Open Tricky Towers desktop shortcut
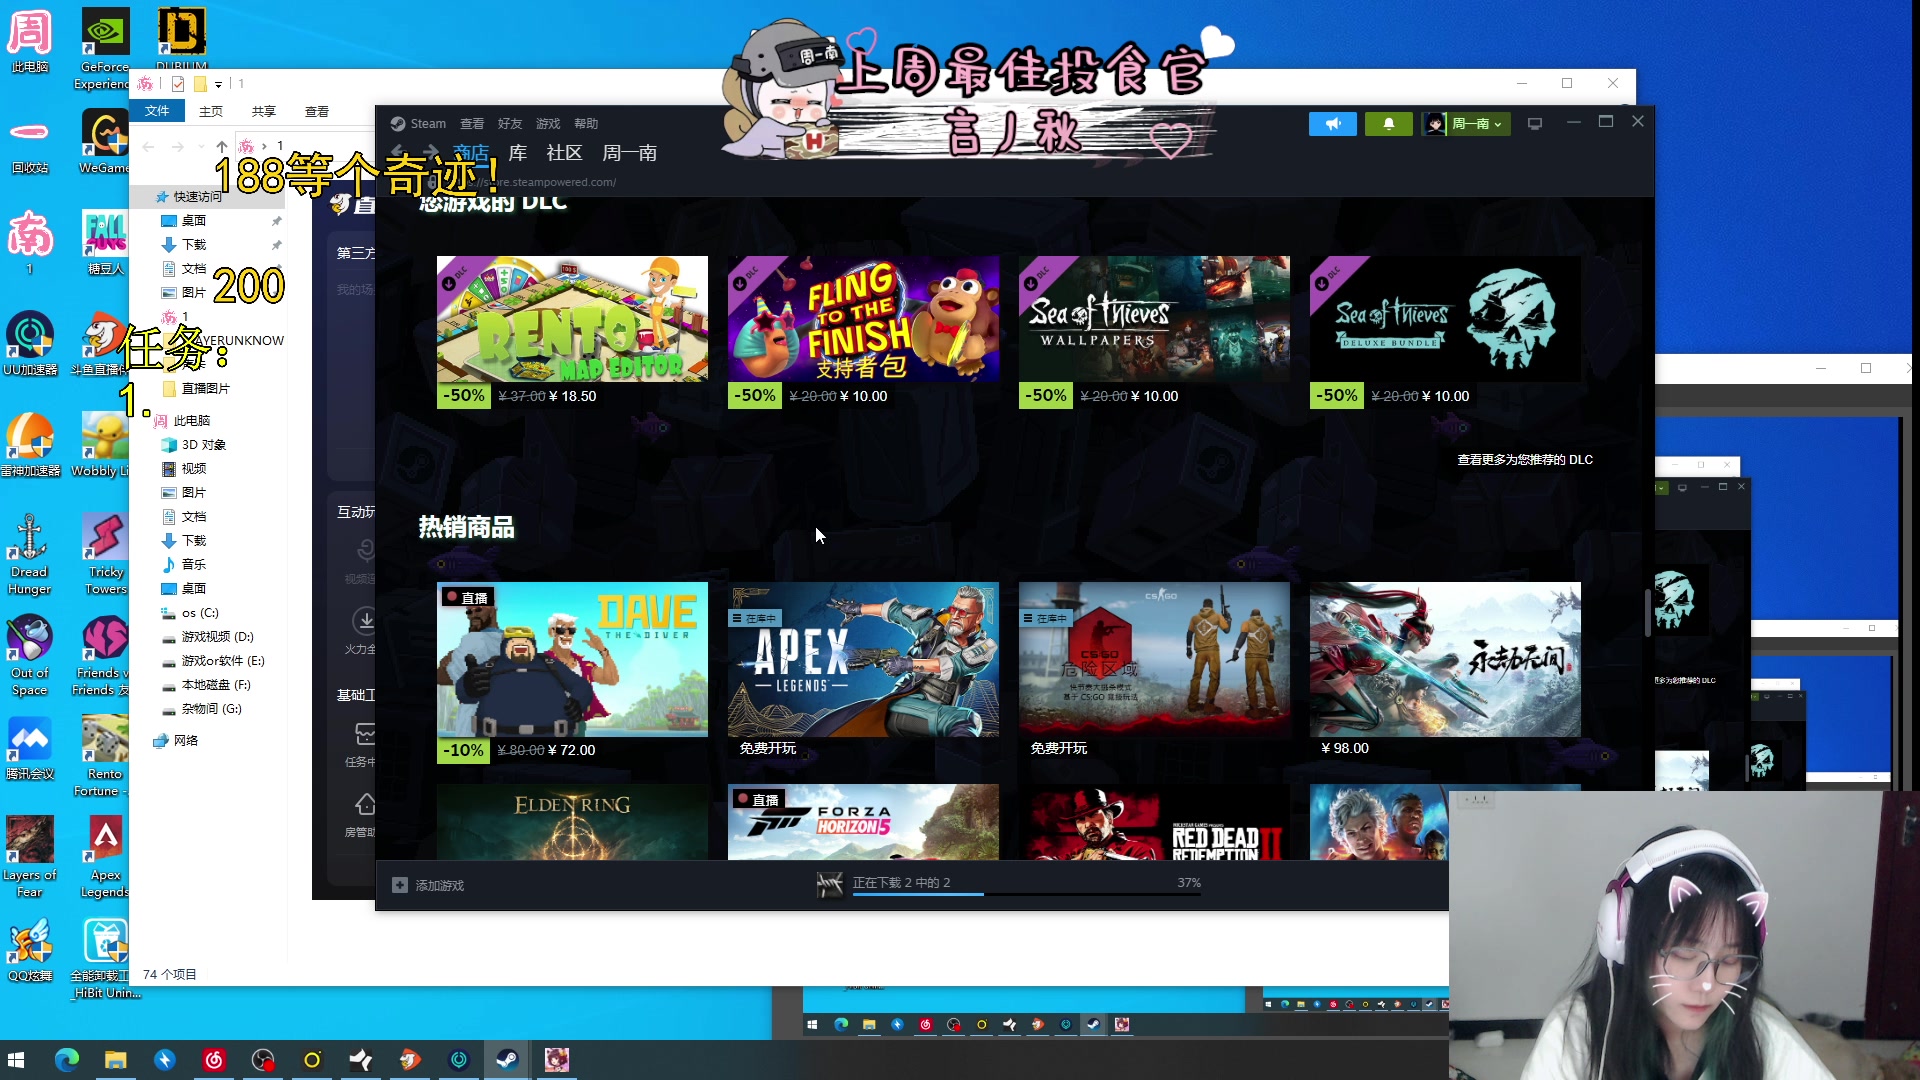Image resolution: width=1920 pixels, height=1080 pixels. point(105,555)
